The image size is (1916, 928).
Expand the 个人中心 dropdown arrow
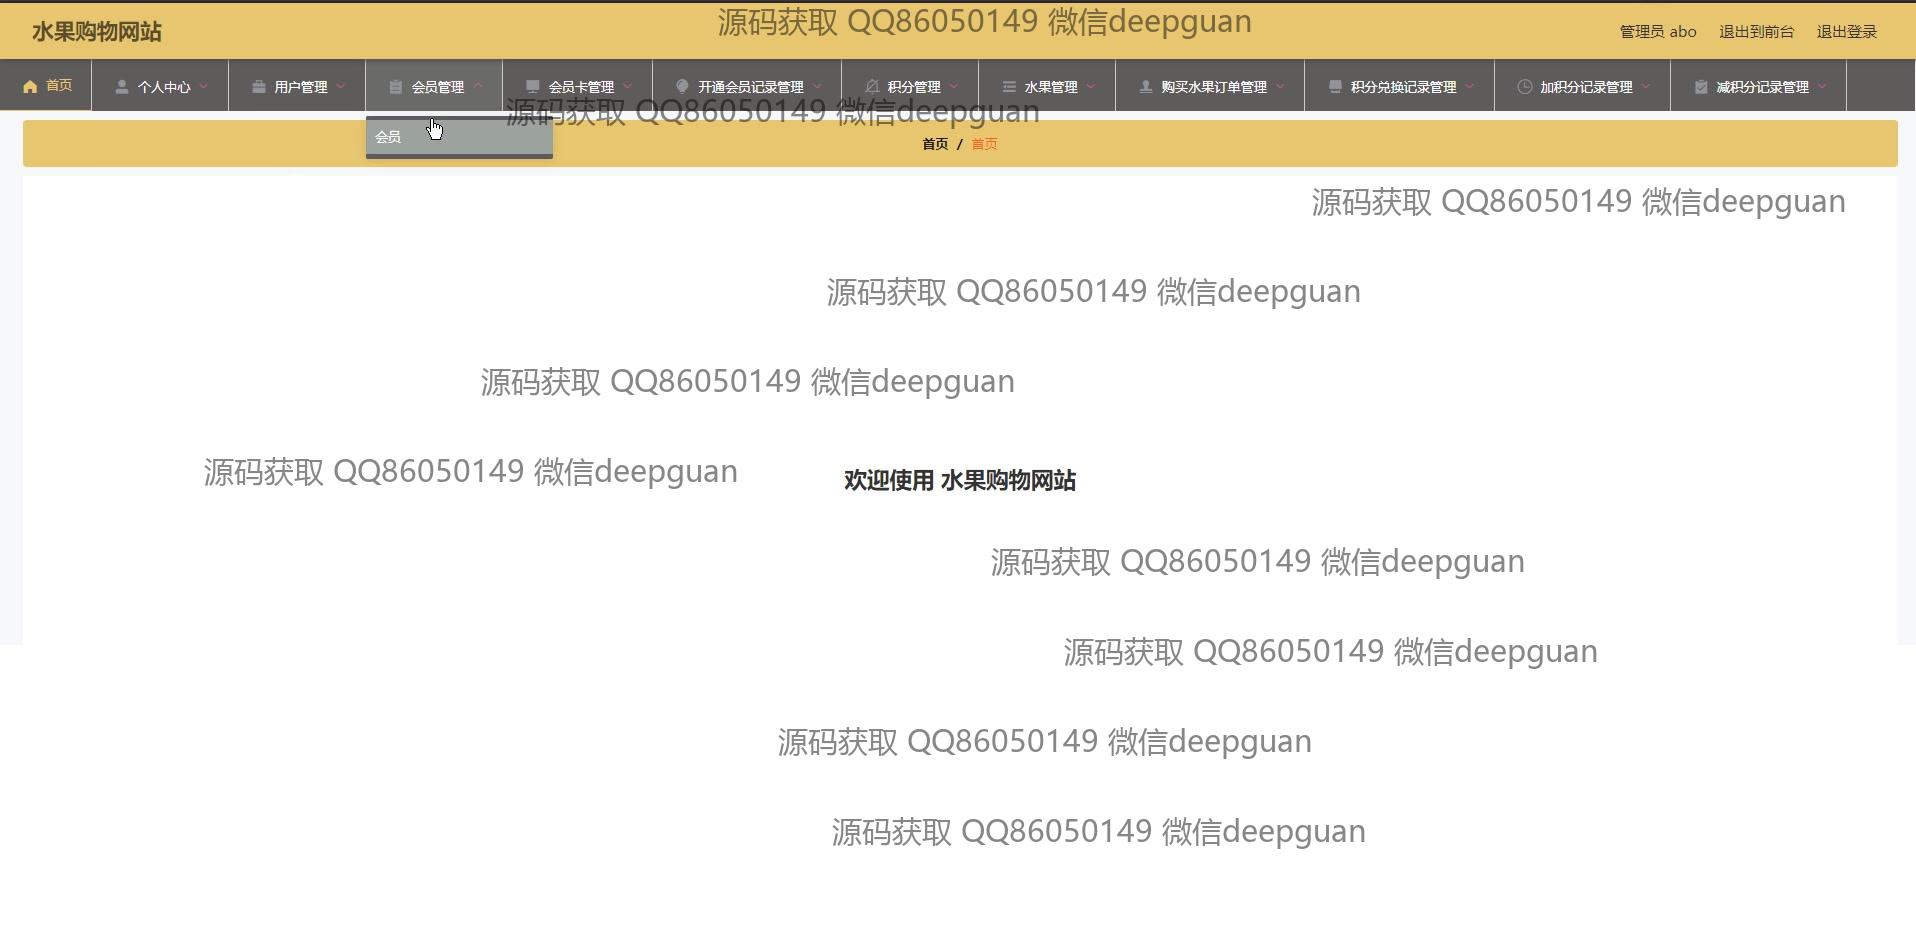click(x=204, y=87)
